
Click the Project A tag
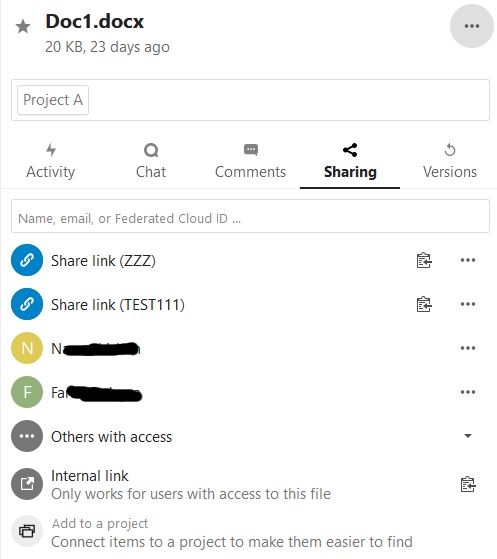pos(53,100)
